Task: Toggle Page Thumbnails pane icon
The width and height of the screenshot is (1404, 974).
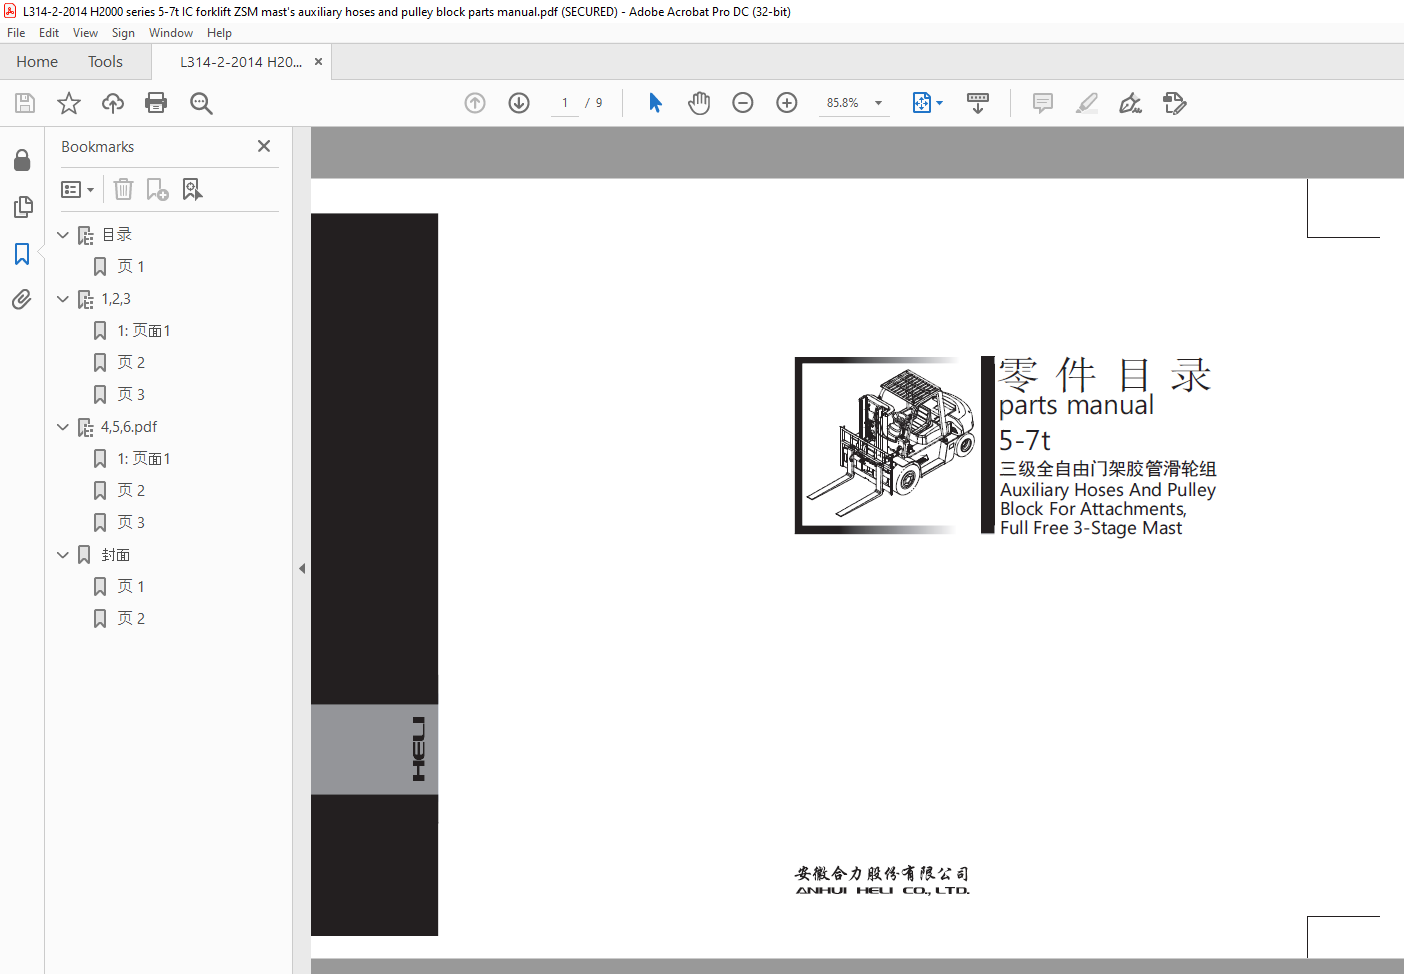Action: point(22,207)
